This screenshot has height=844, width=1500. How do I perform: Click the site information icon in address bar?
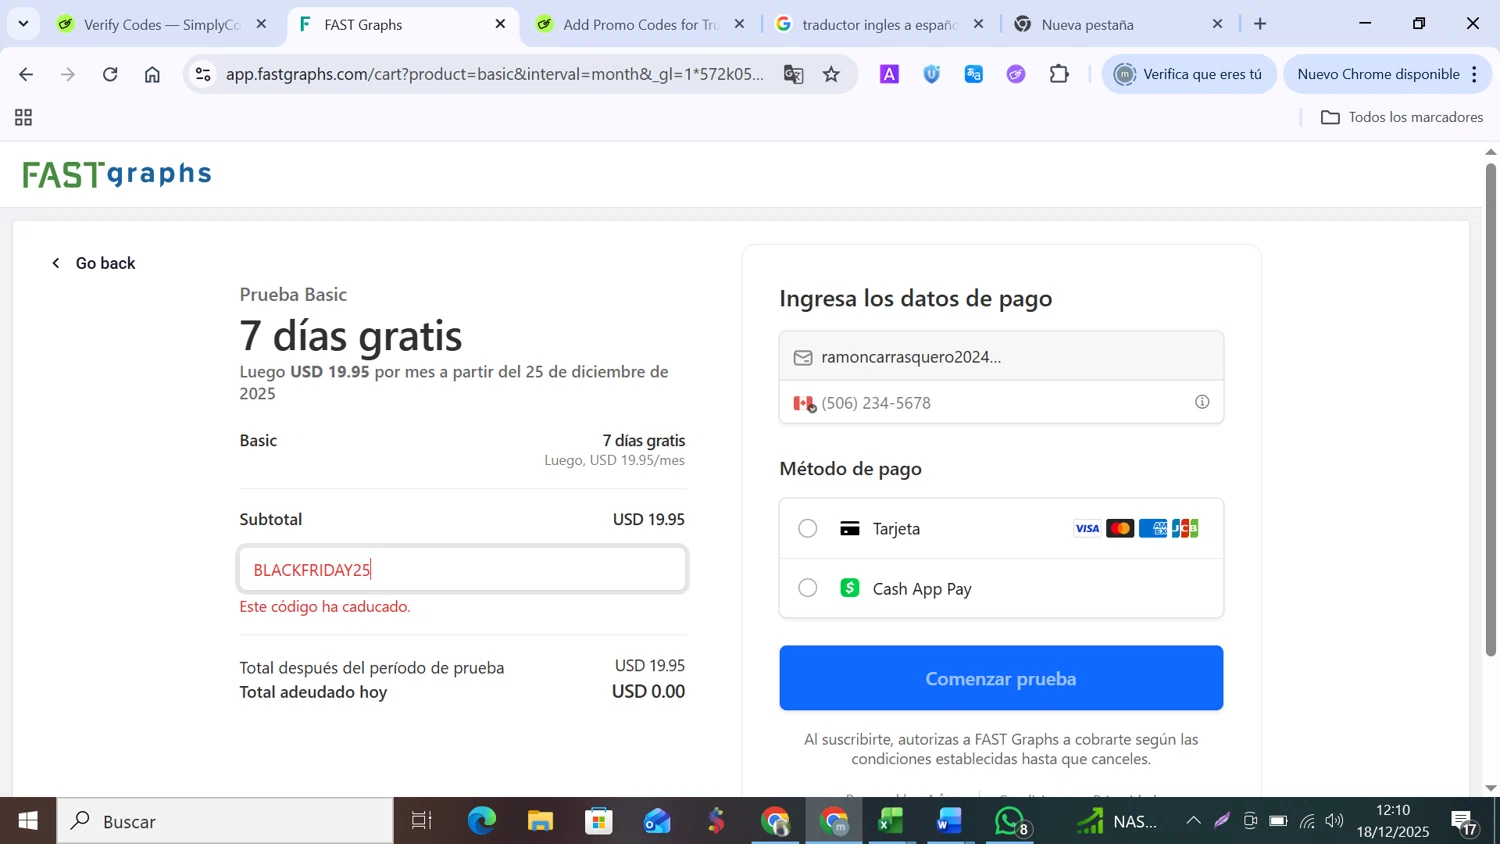tap(203, 74)
